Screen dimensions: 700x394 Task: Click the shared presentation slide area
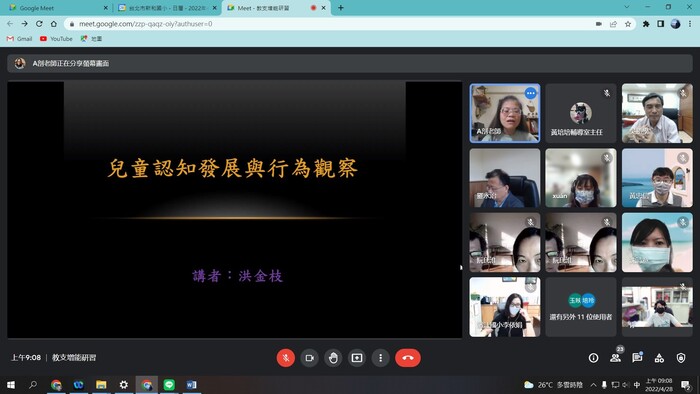234,209
